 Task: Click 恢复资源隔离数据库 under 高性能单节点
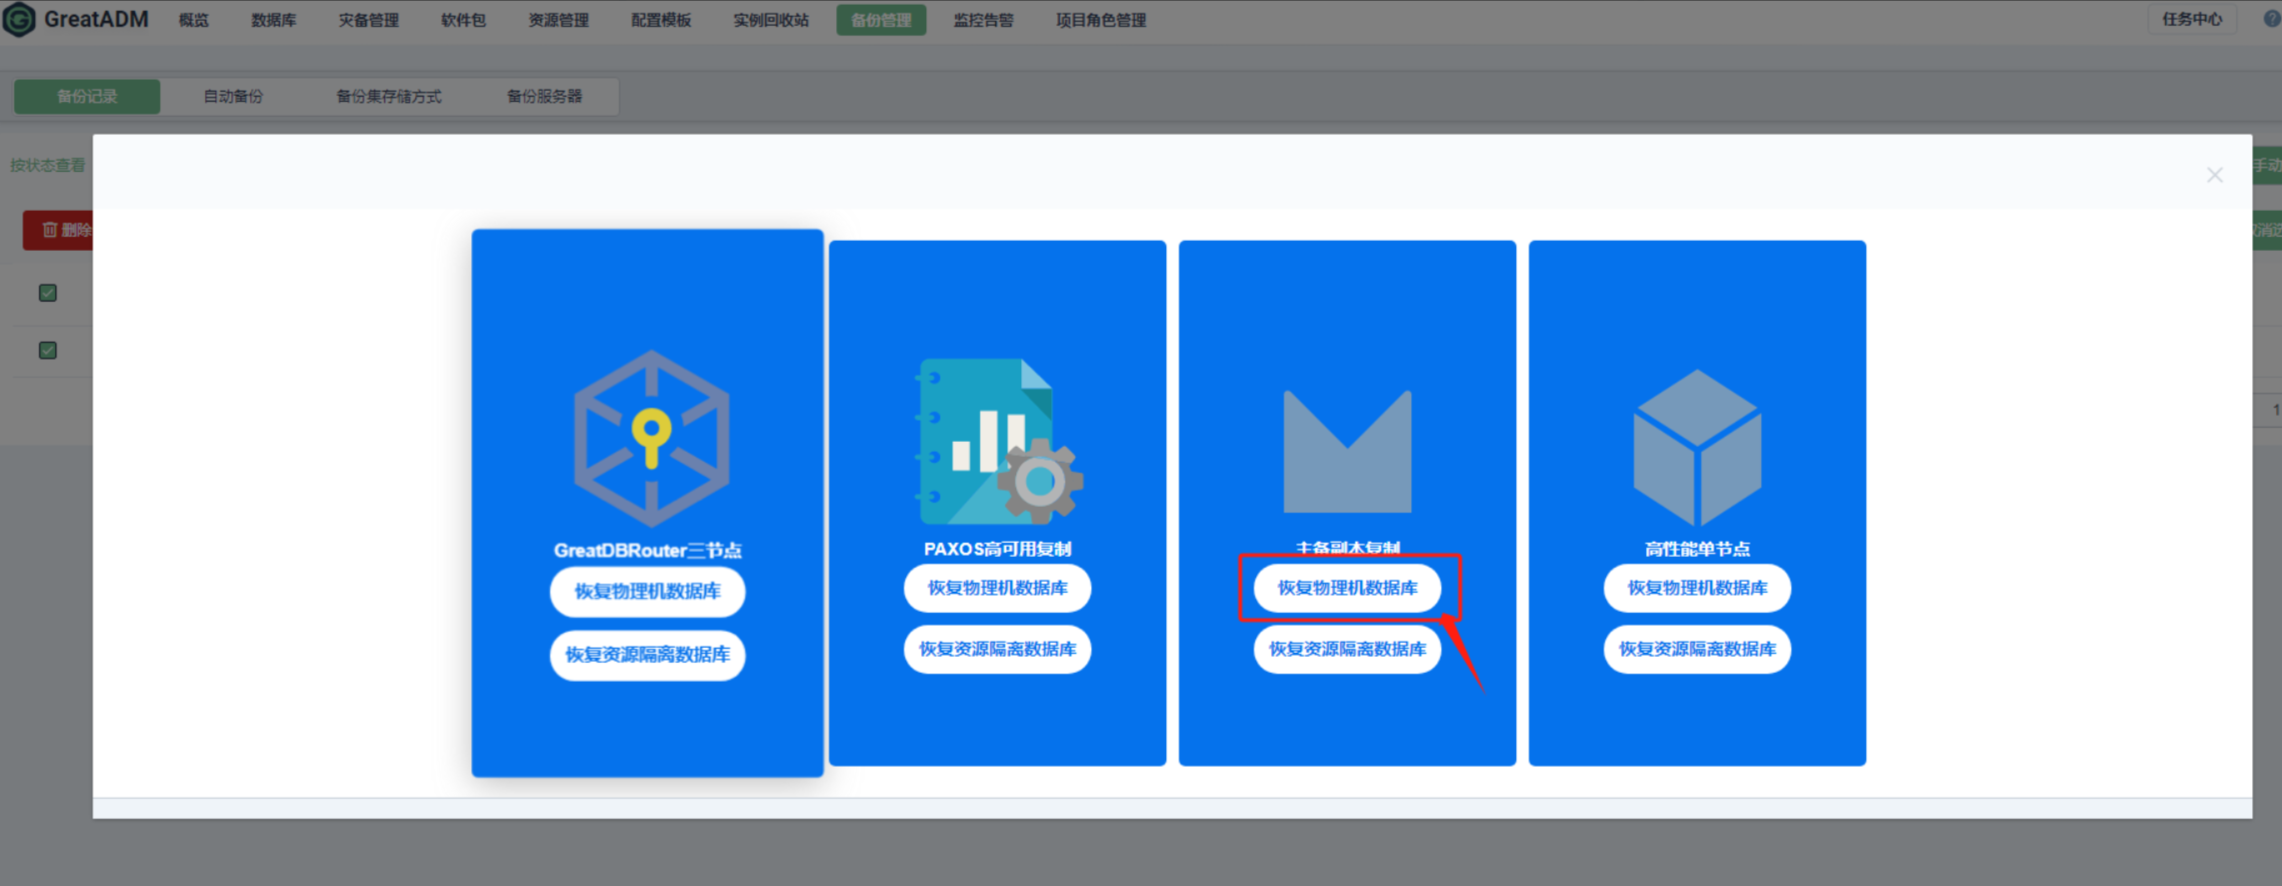point(1697,649)
